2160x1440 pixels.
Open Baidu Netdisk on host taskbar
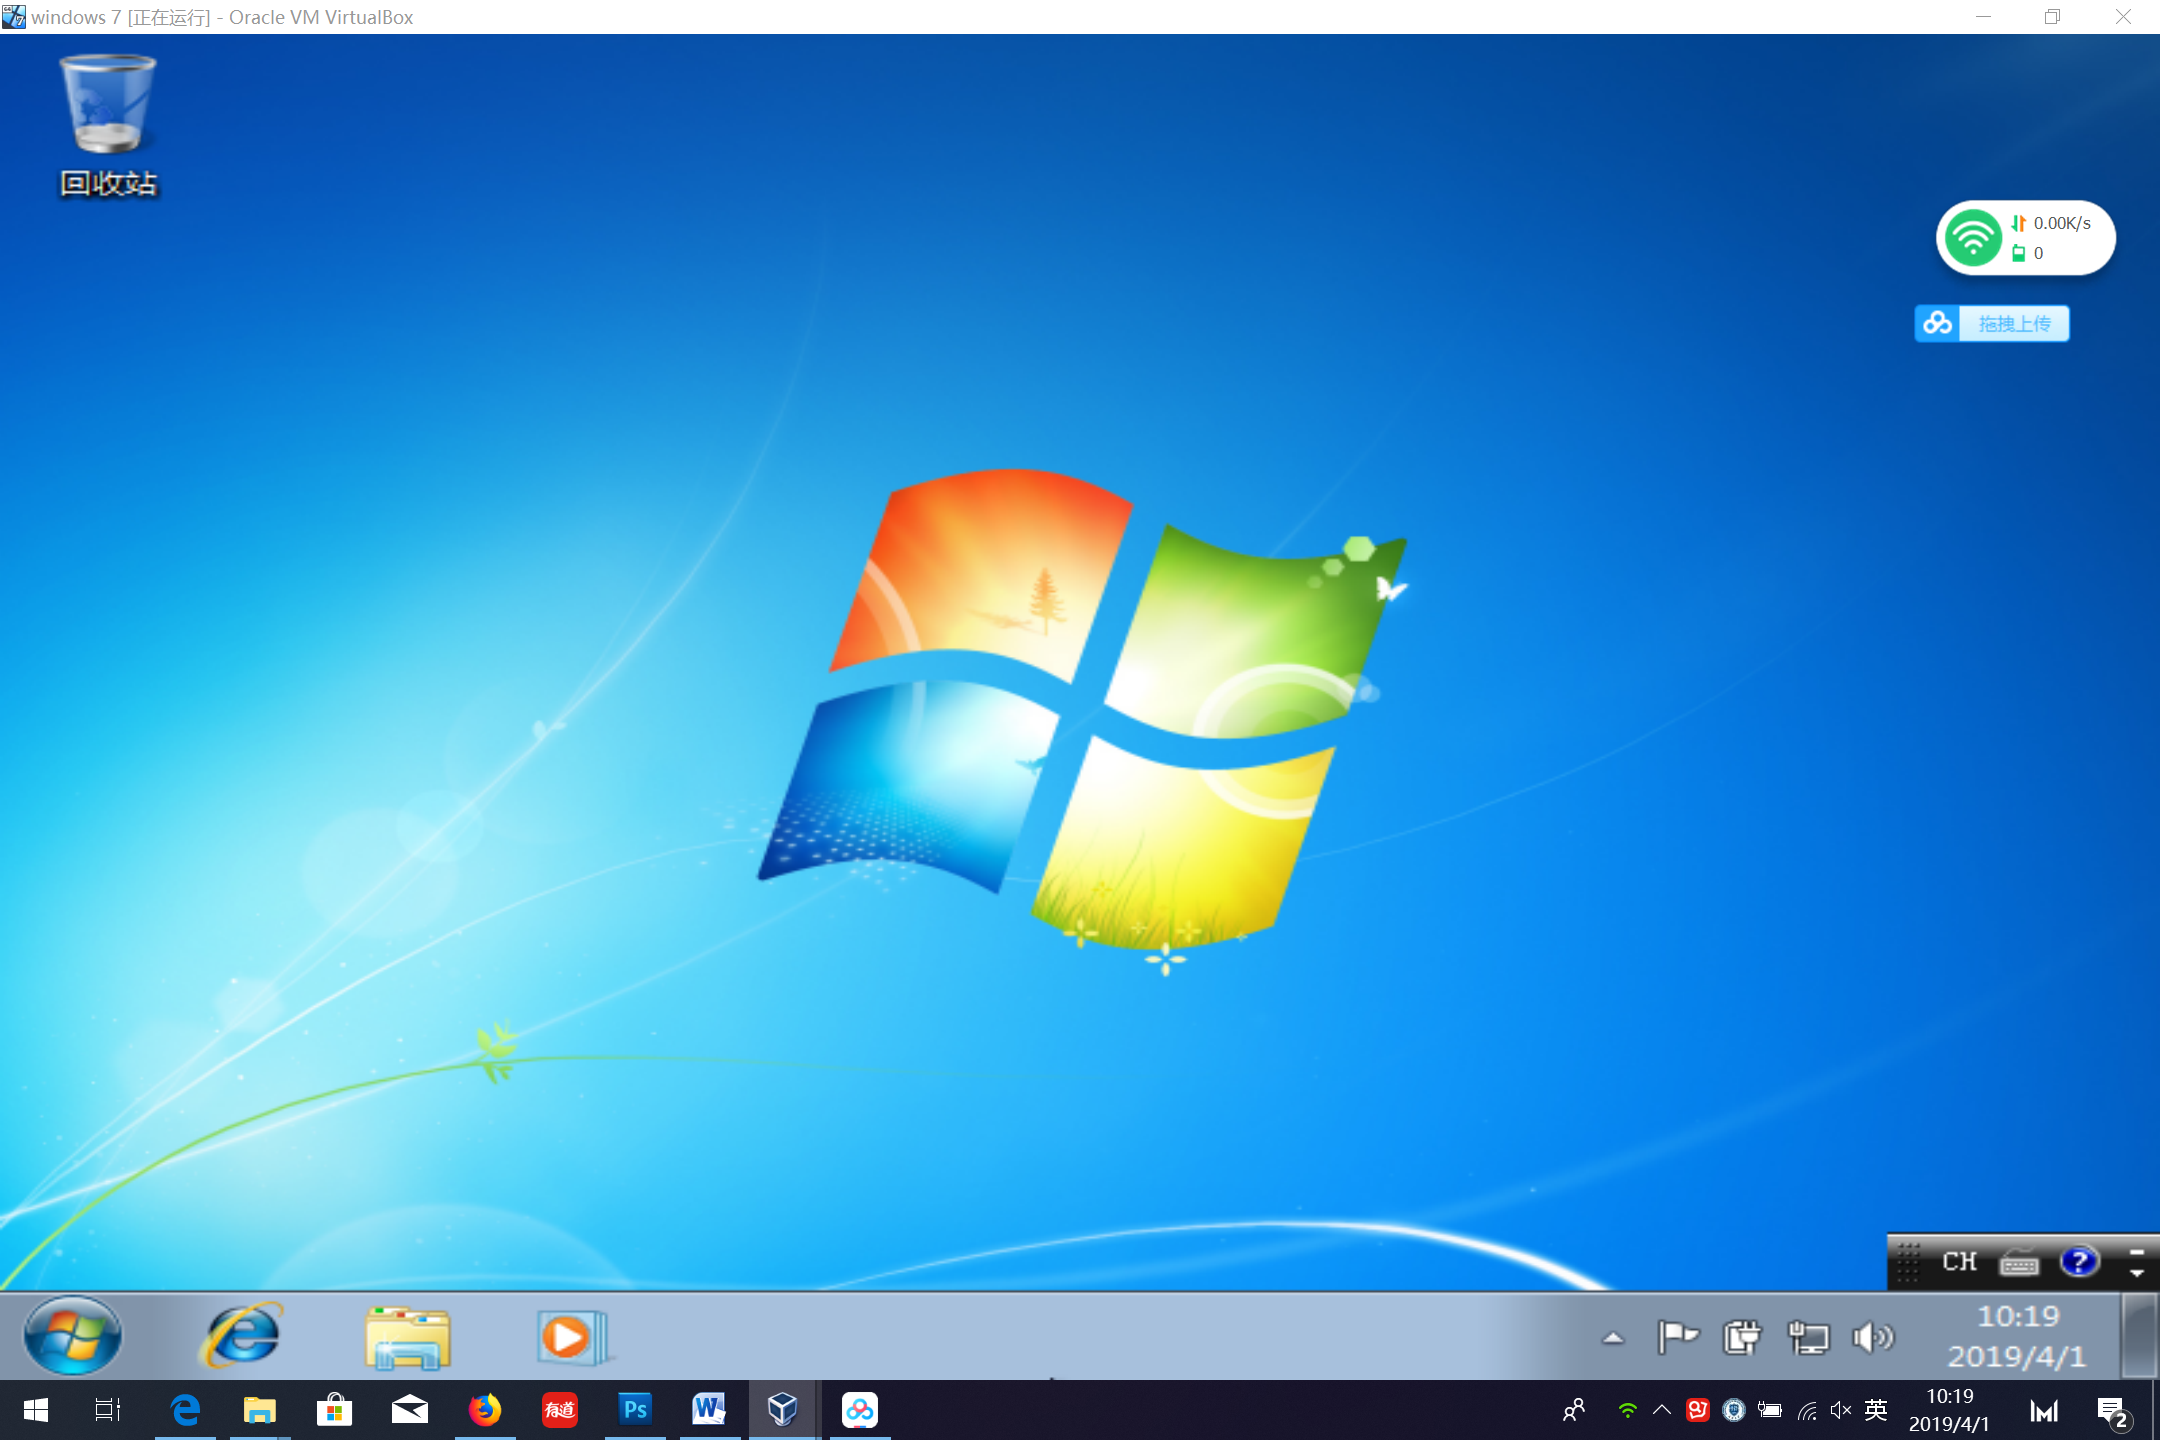click(860, 1410)
